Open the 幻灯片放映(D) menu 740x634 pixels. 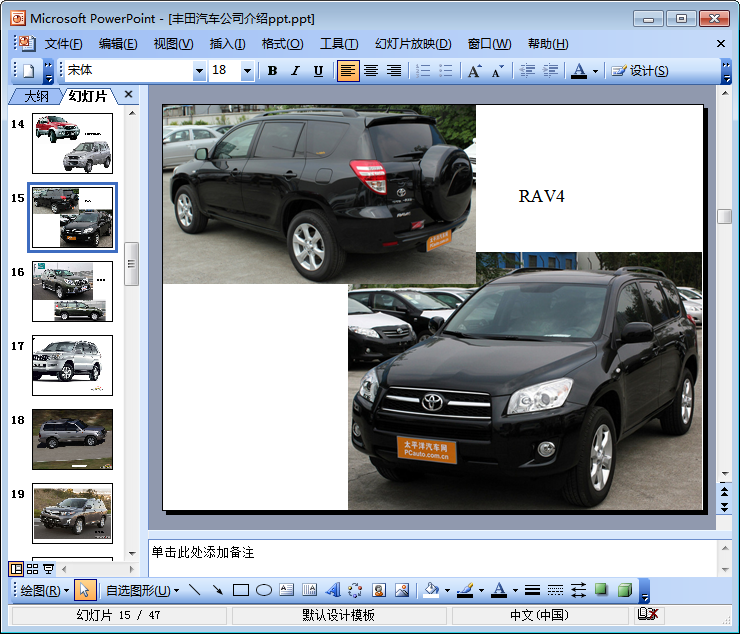[413, 44]
